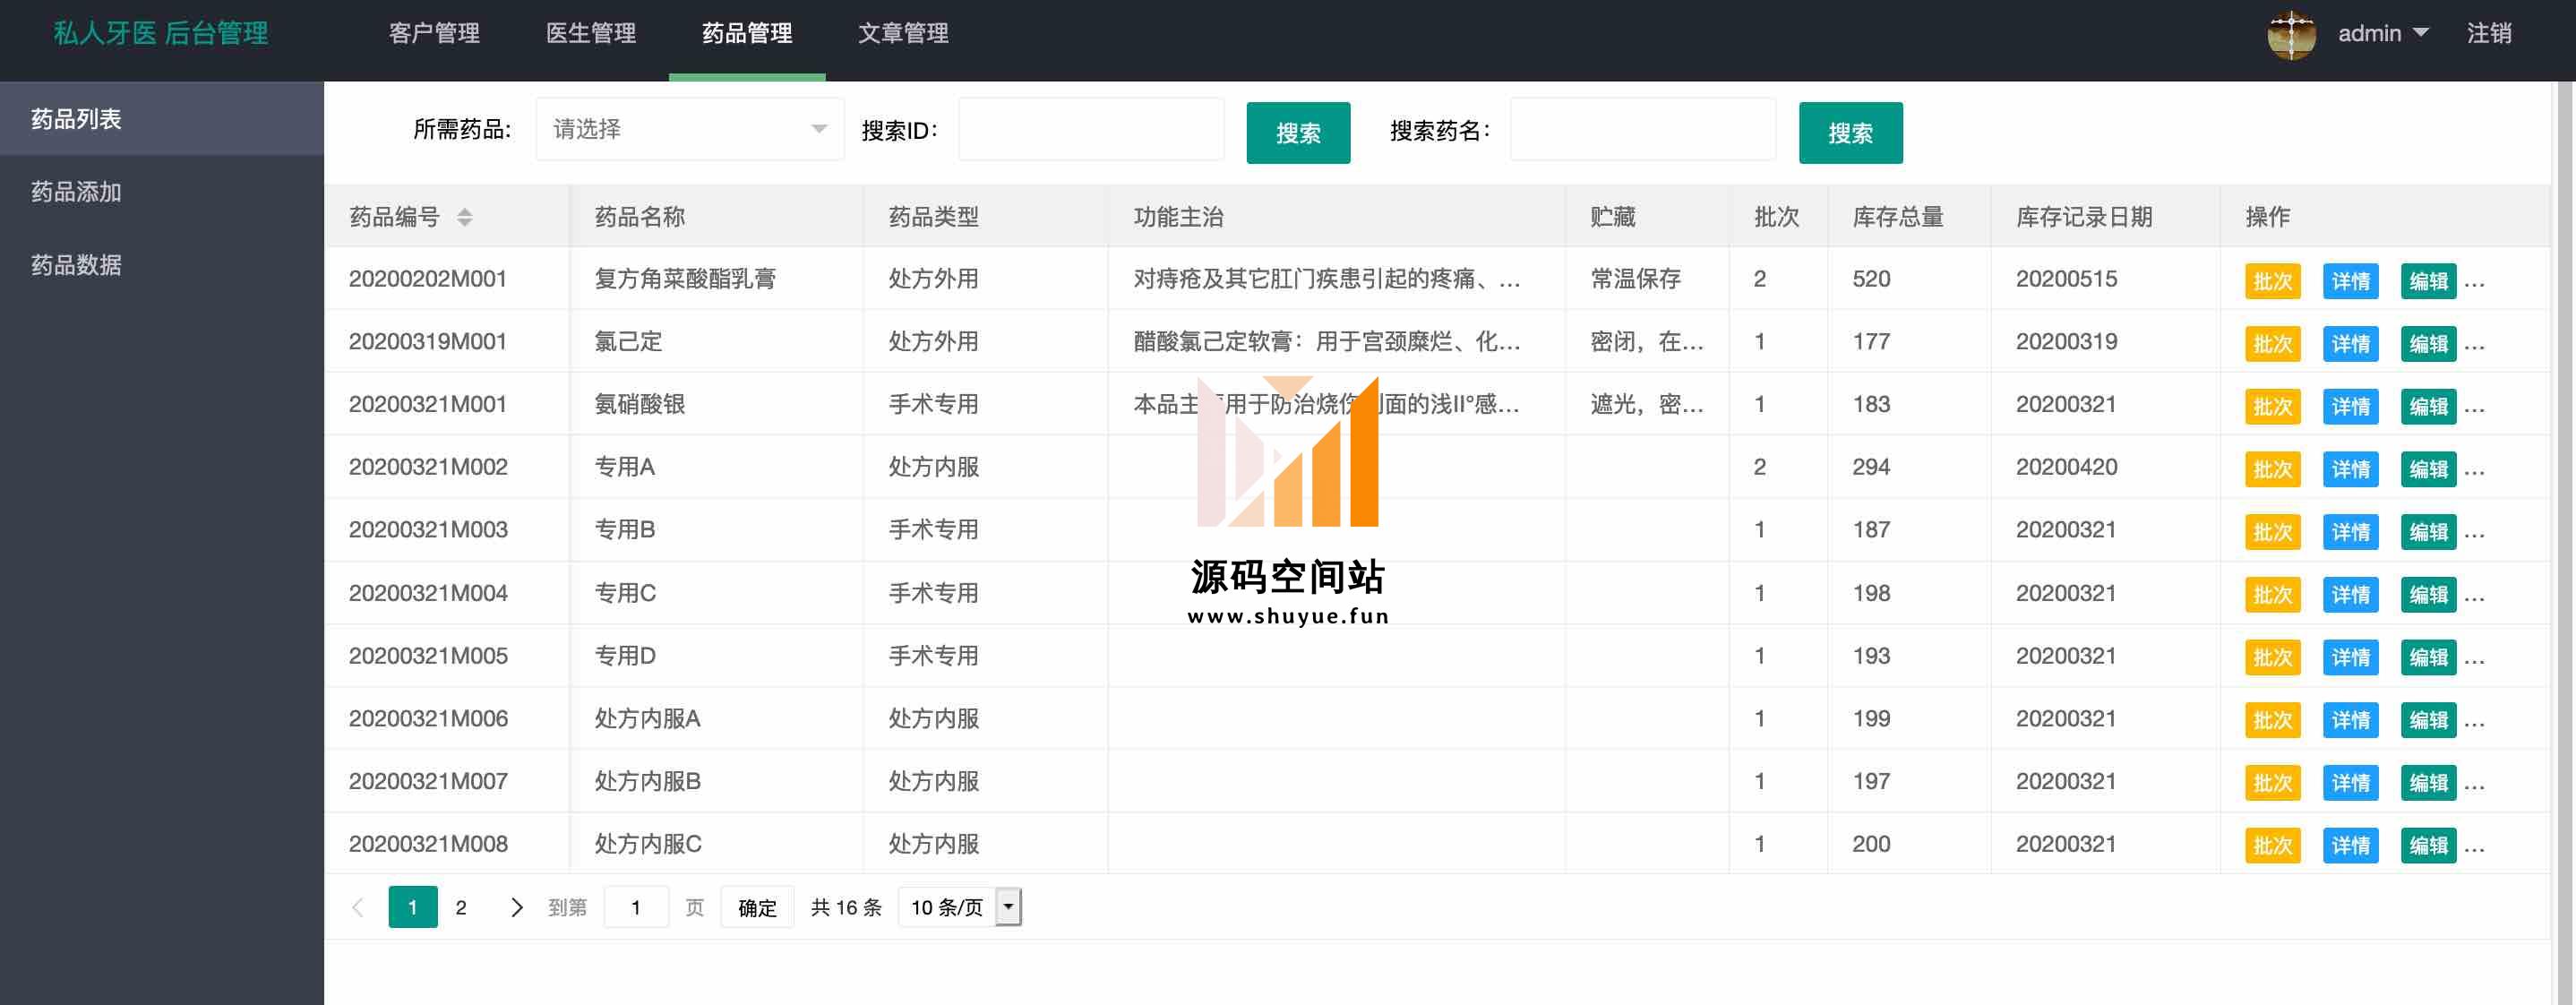Open 药品数据 in the sidebar
Screen dimensions: 2576x1005
coord(162,265)
